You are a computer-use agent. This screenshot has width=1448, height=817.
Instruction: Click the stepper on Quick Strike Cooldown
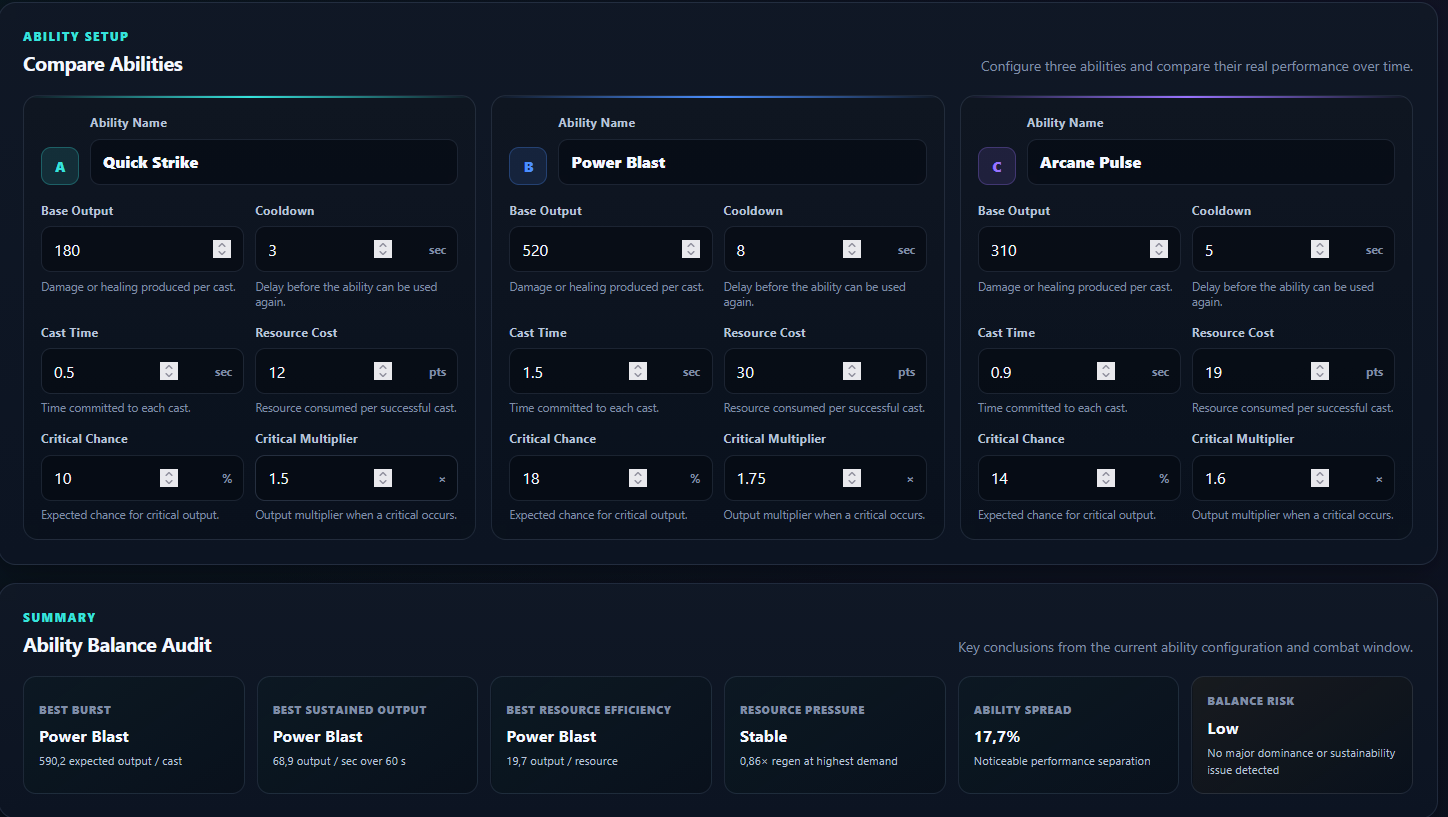click(383, 249)
